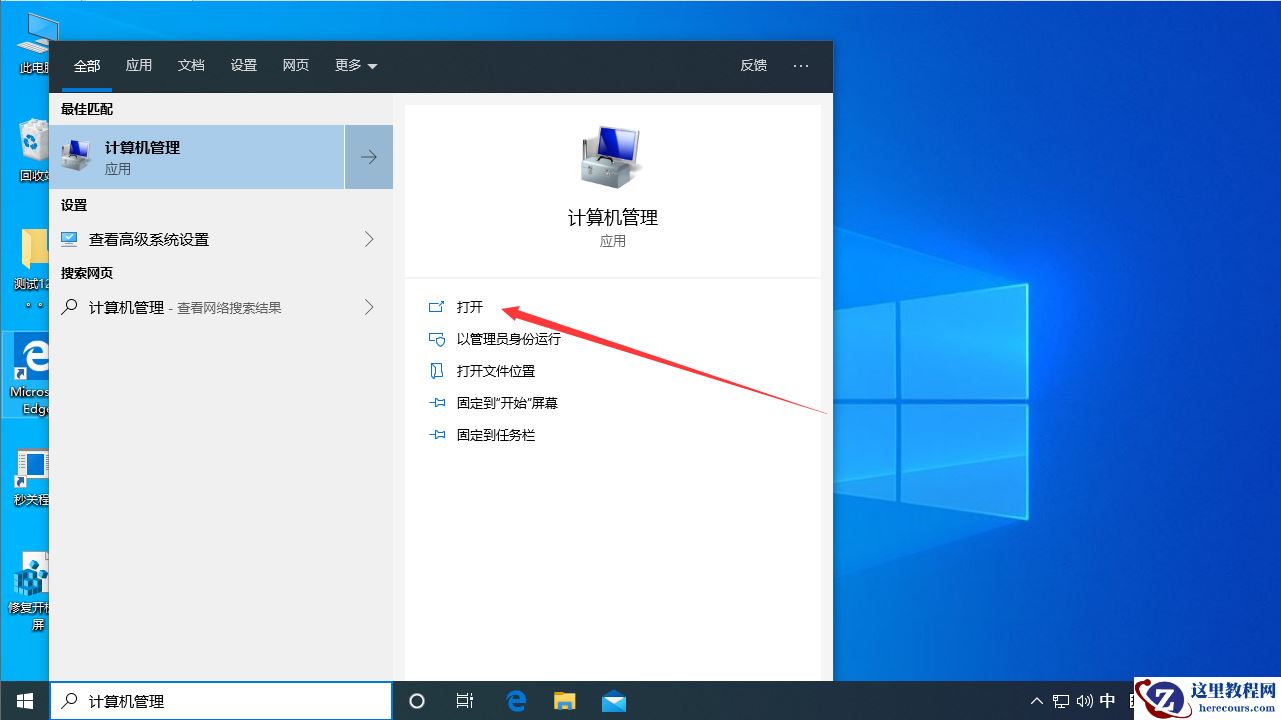Expand the 查看高级系统设置 result arrow
This screenshot has width=1281, height=720.
[368, 239]
